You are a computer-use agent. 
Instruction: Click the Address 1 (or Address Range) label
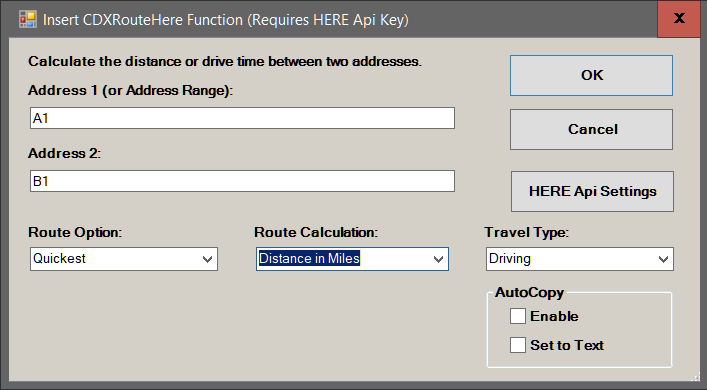pyautogui.click(x=131, y=90)
